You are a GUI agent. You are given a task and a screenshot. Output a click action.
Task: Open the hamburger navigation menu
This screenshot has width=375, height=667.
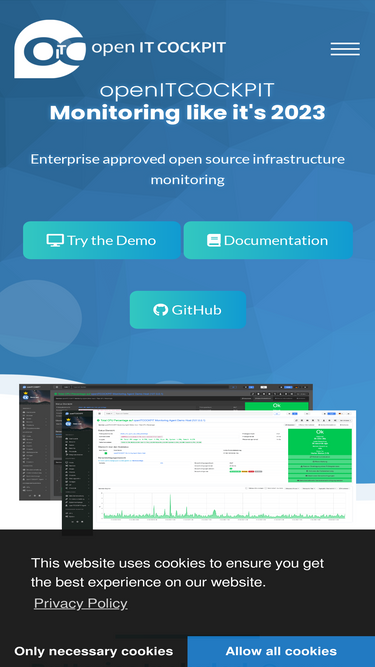(345, 49)
